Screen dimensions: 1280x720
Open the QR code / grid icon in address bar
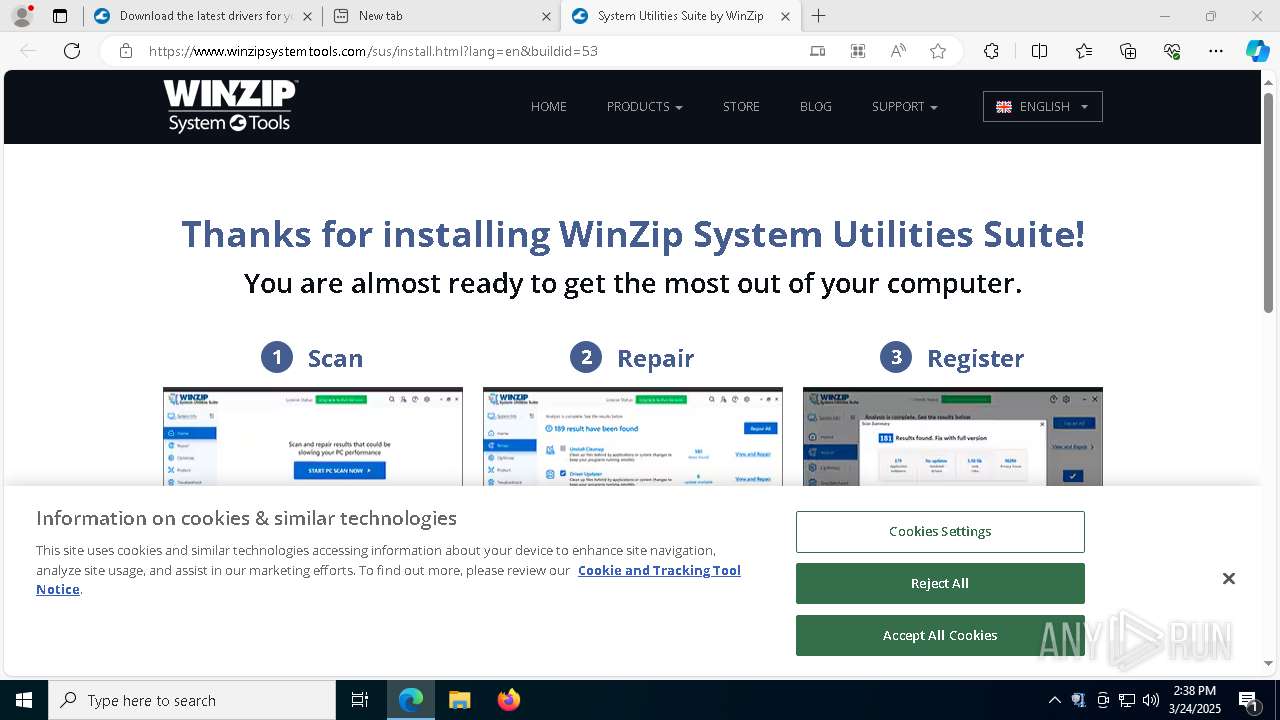(858, 51)
